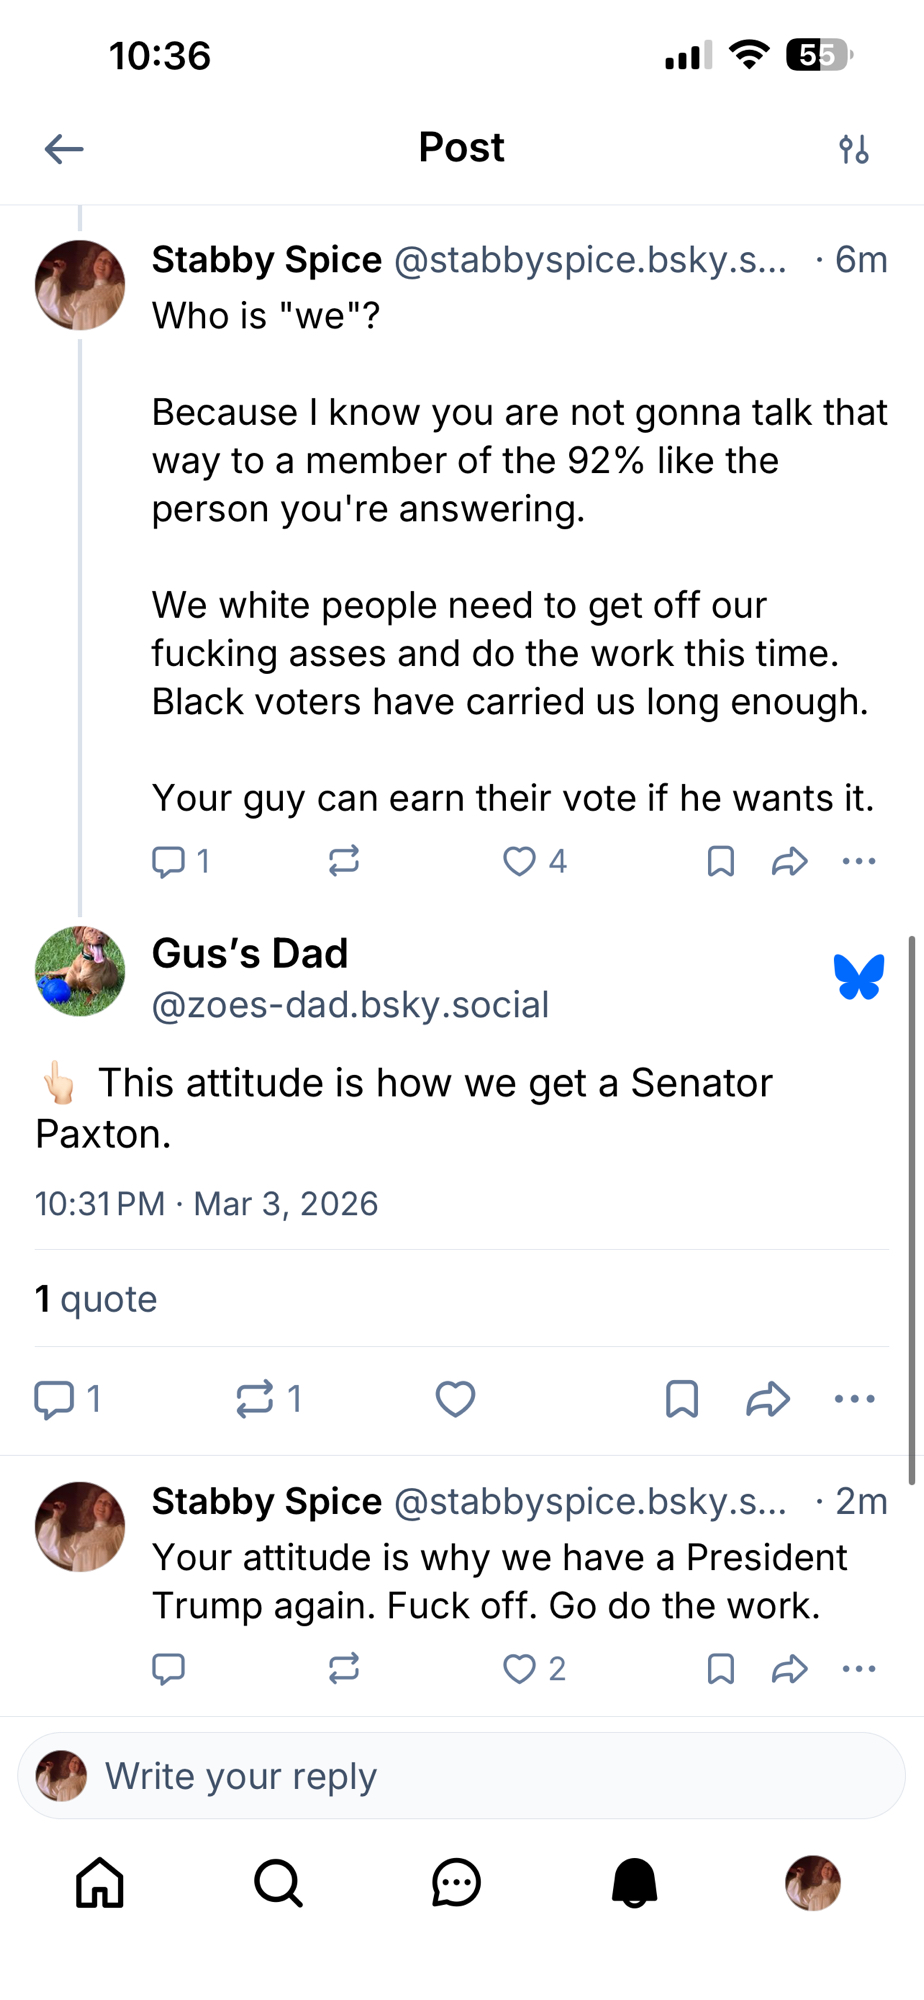Open thread settings icon in the header
The width and height of the screenshot is (924, 2000).
[854, 149]
